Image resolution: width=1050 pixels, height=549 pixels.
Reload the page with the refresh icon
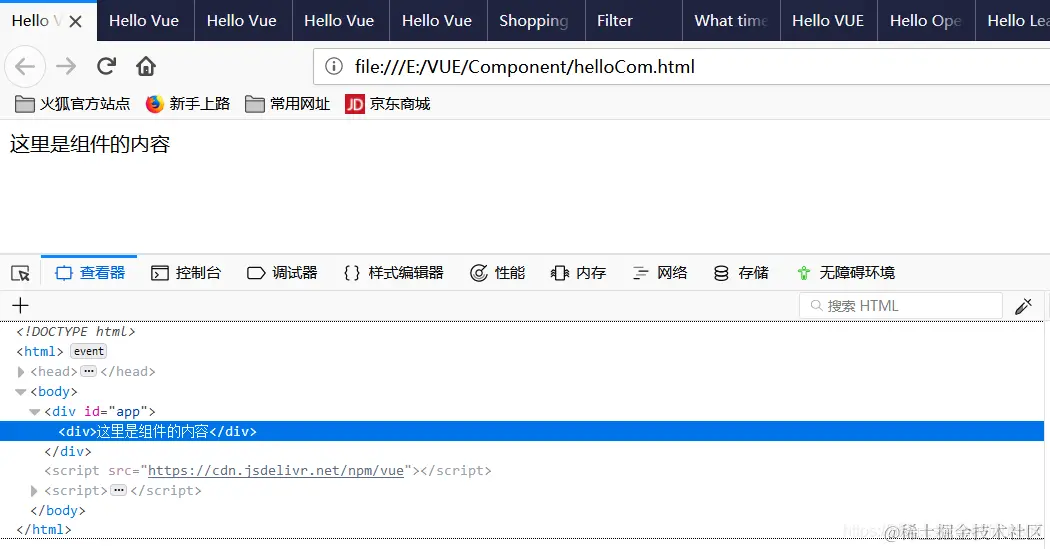(x=106, y=66)
